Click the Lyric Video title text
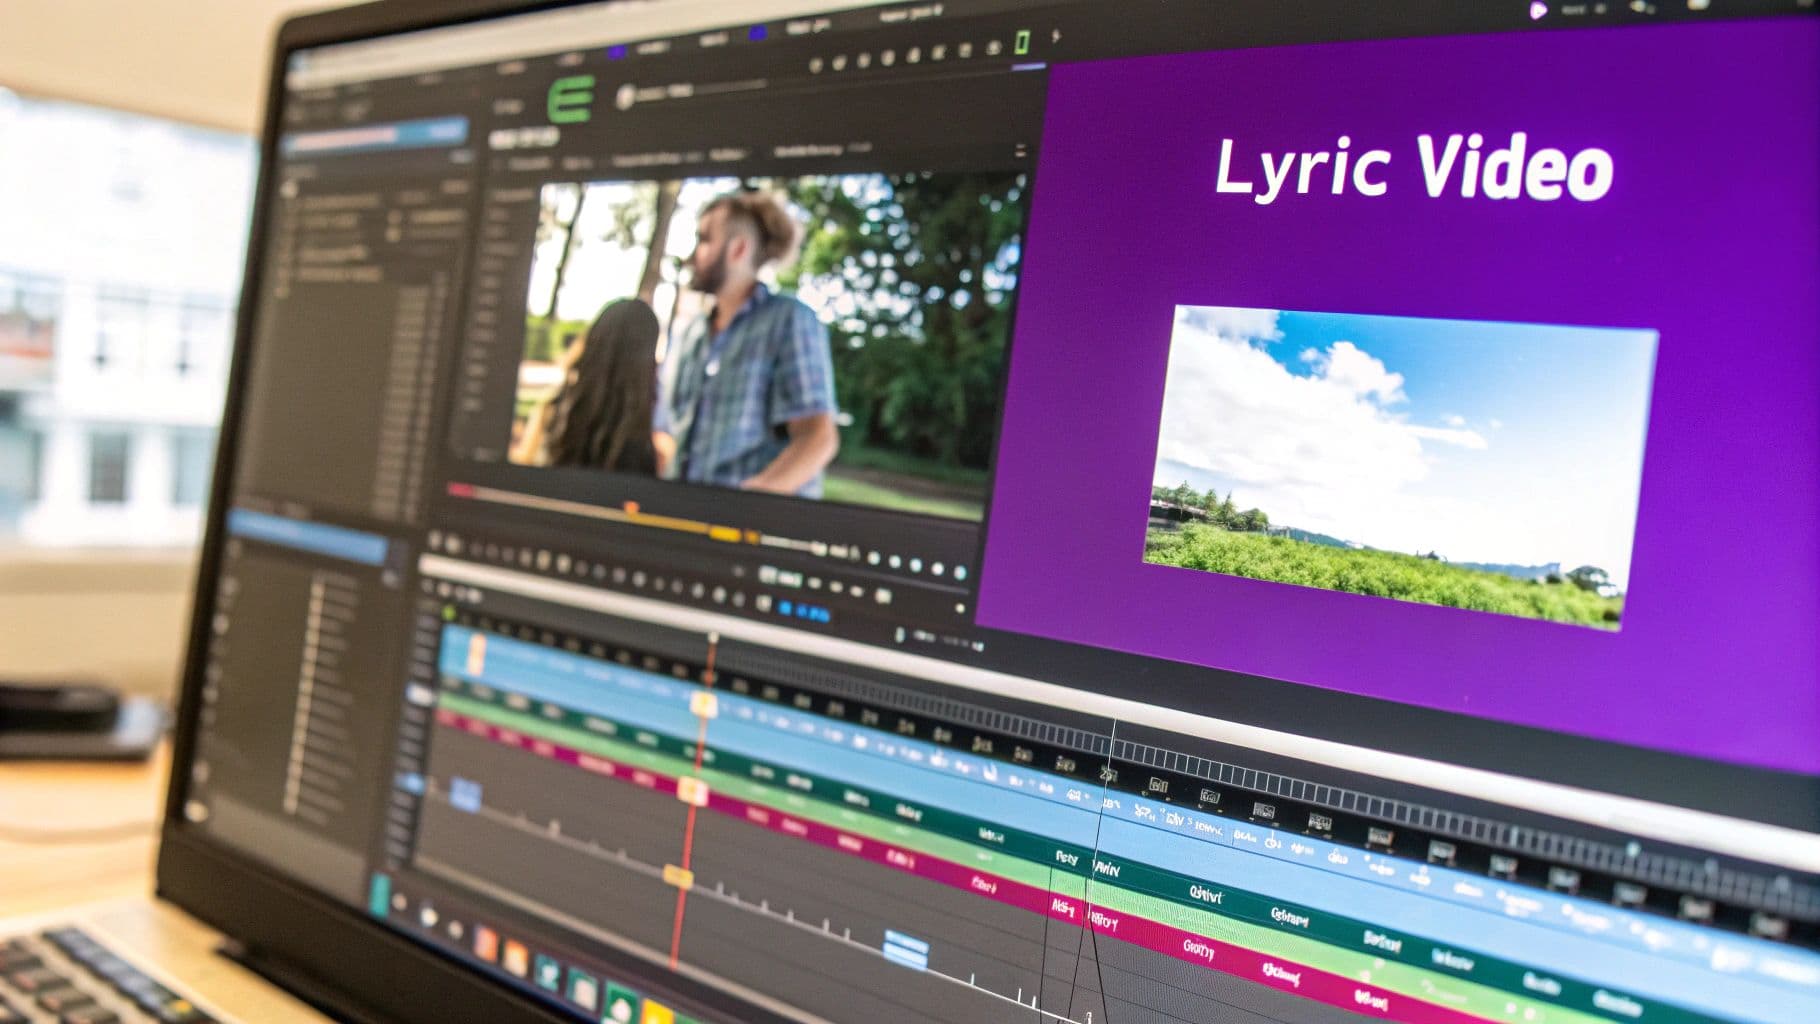Image resolution: width=1820 pixels, height=1024 pixels. [x=1412, y=167]
